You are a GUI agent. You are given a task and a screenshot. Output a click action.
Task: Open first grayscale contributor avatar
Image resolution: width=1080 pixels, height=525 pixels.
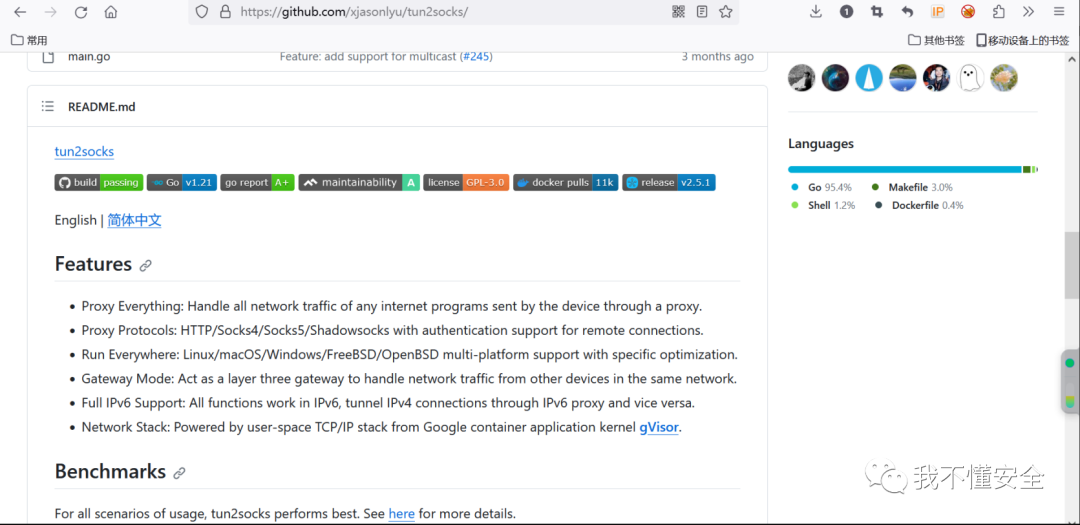coord(801,78)
